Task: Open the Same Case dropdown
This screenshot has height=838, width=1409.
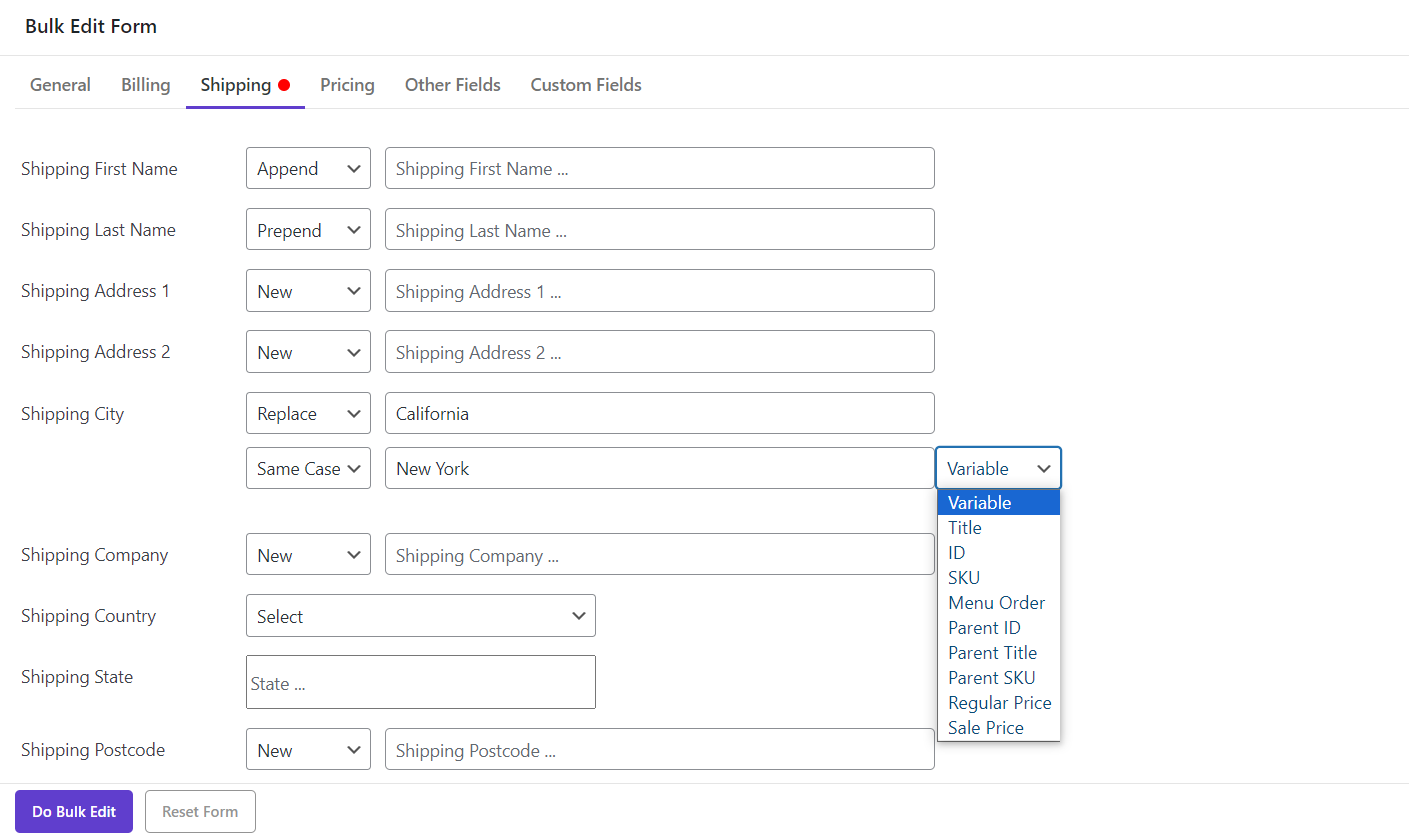Action: (x=308, y=469)
